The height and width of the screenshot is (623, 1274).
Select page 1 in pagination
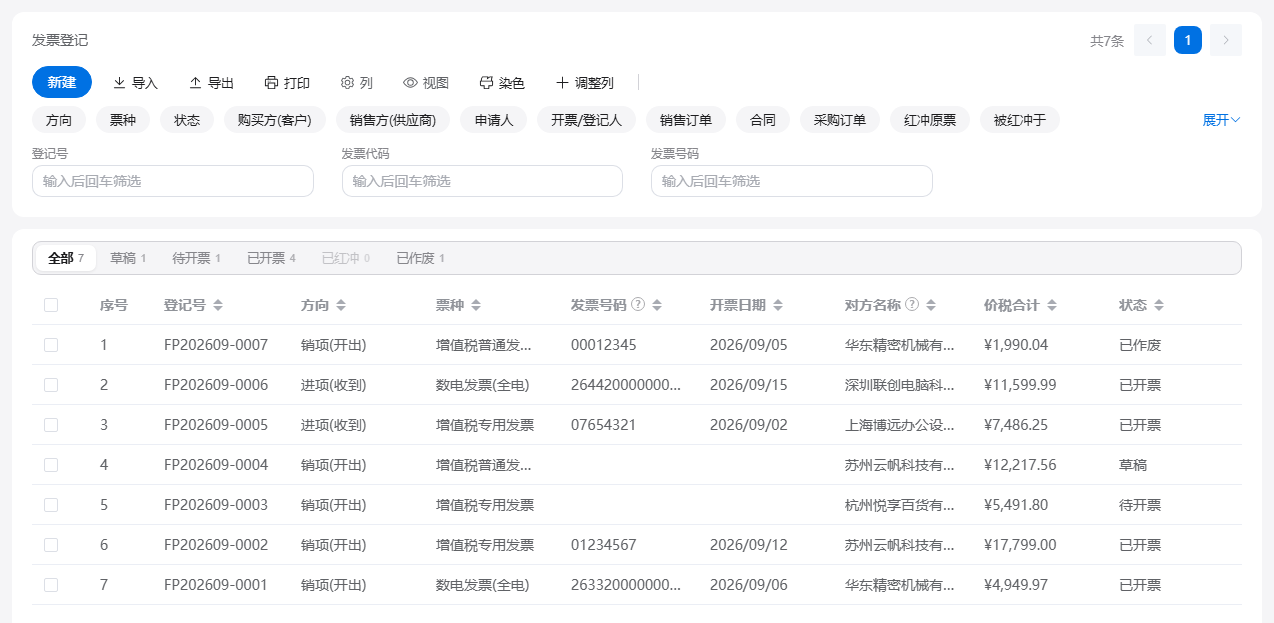1188,40
